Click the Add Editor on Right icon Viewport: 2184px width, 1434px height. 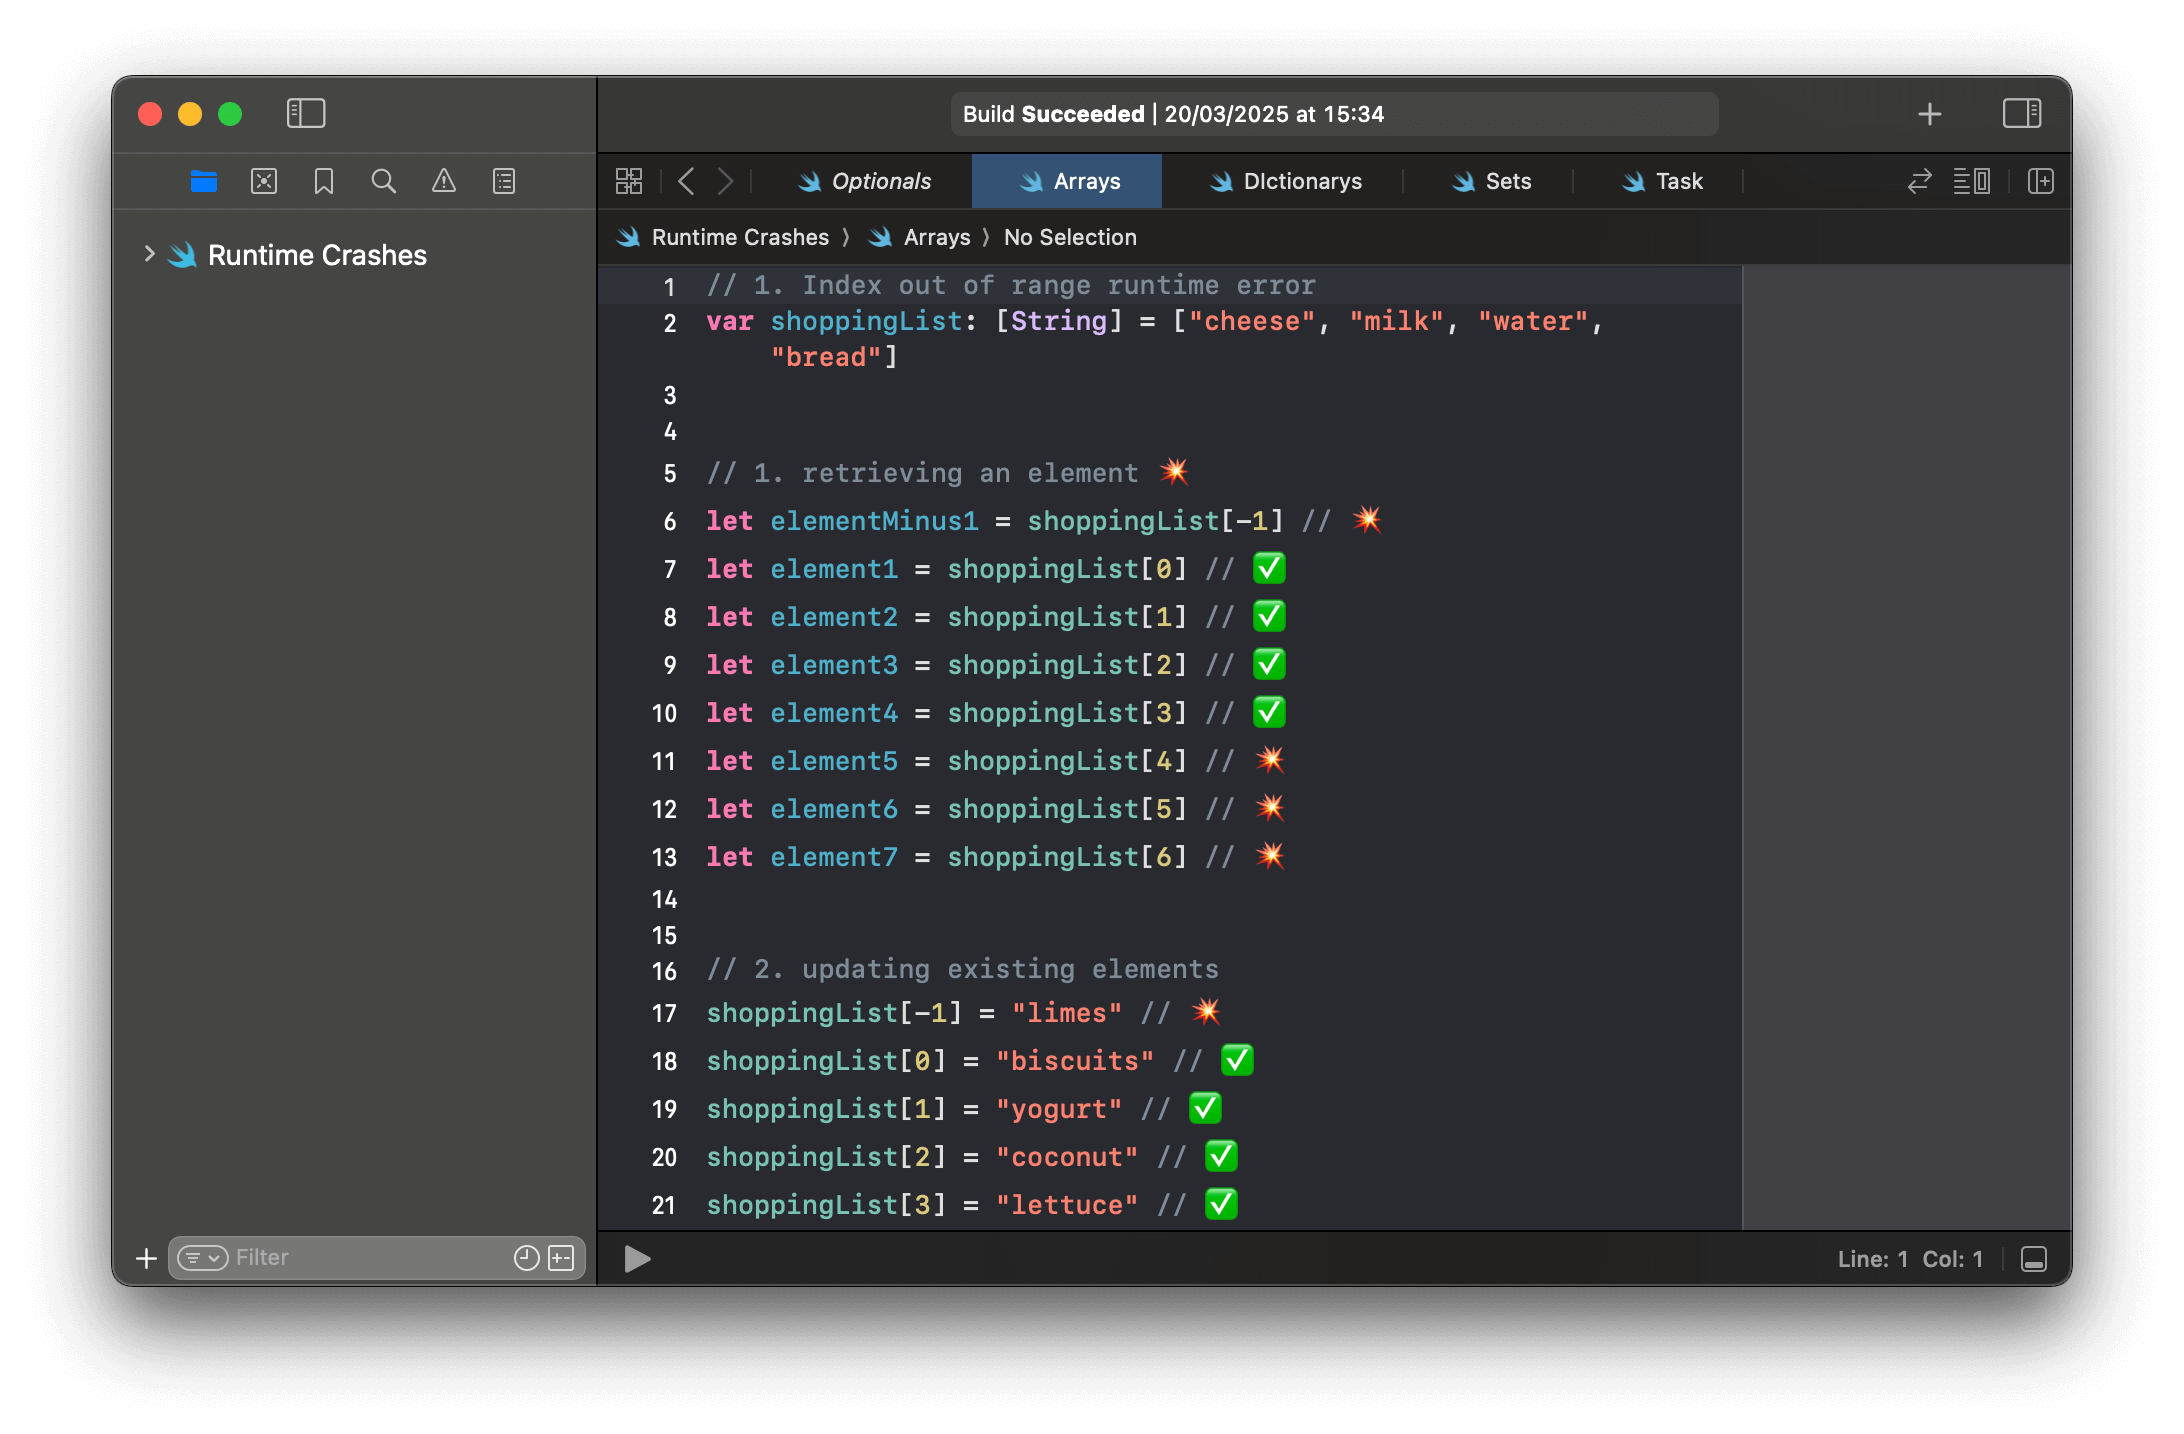click(x=2041, y=181)
